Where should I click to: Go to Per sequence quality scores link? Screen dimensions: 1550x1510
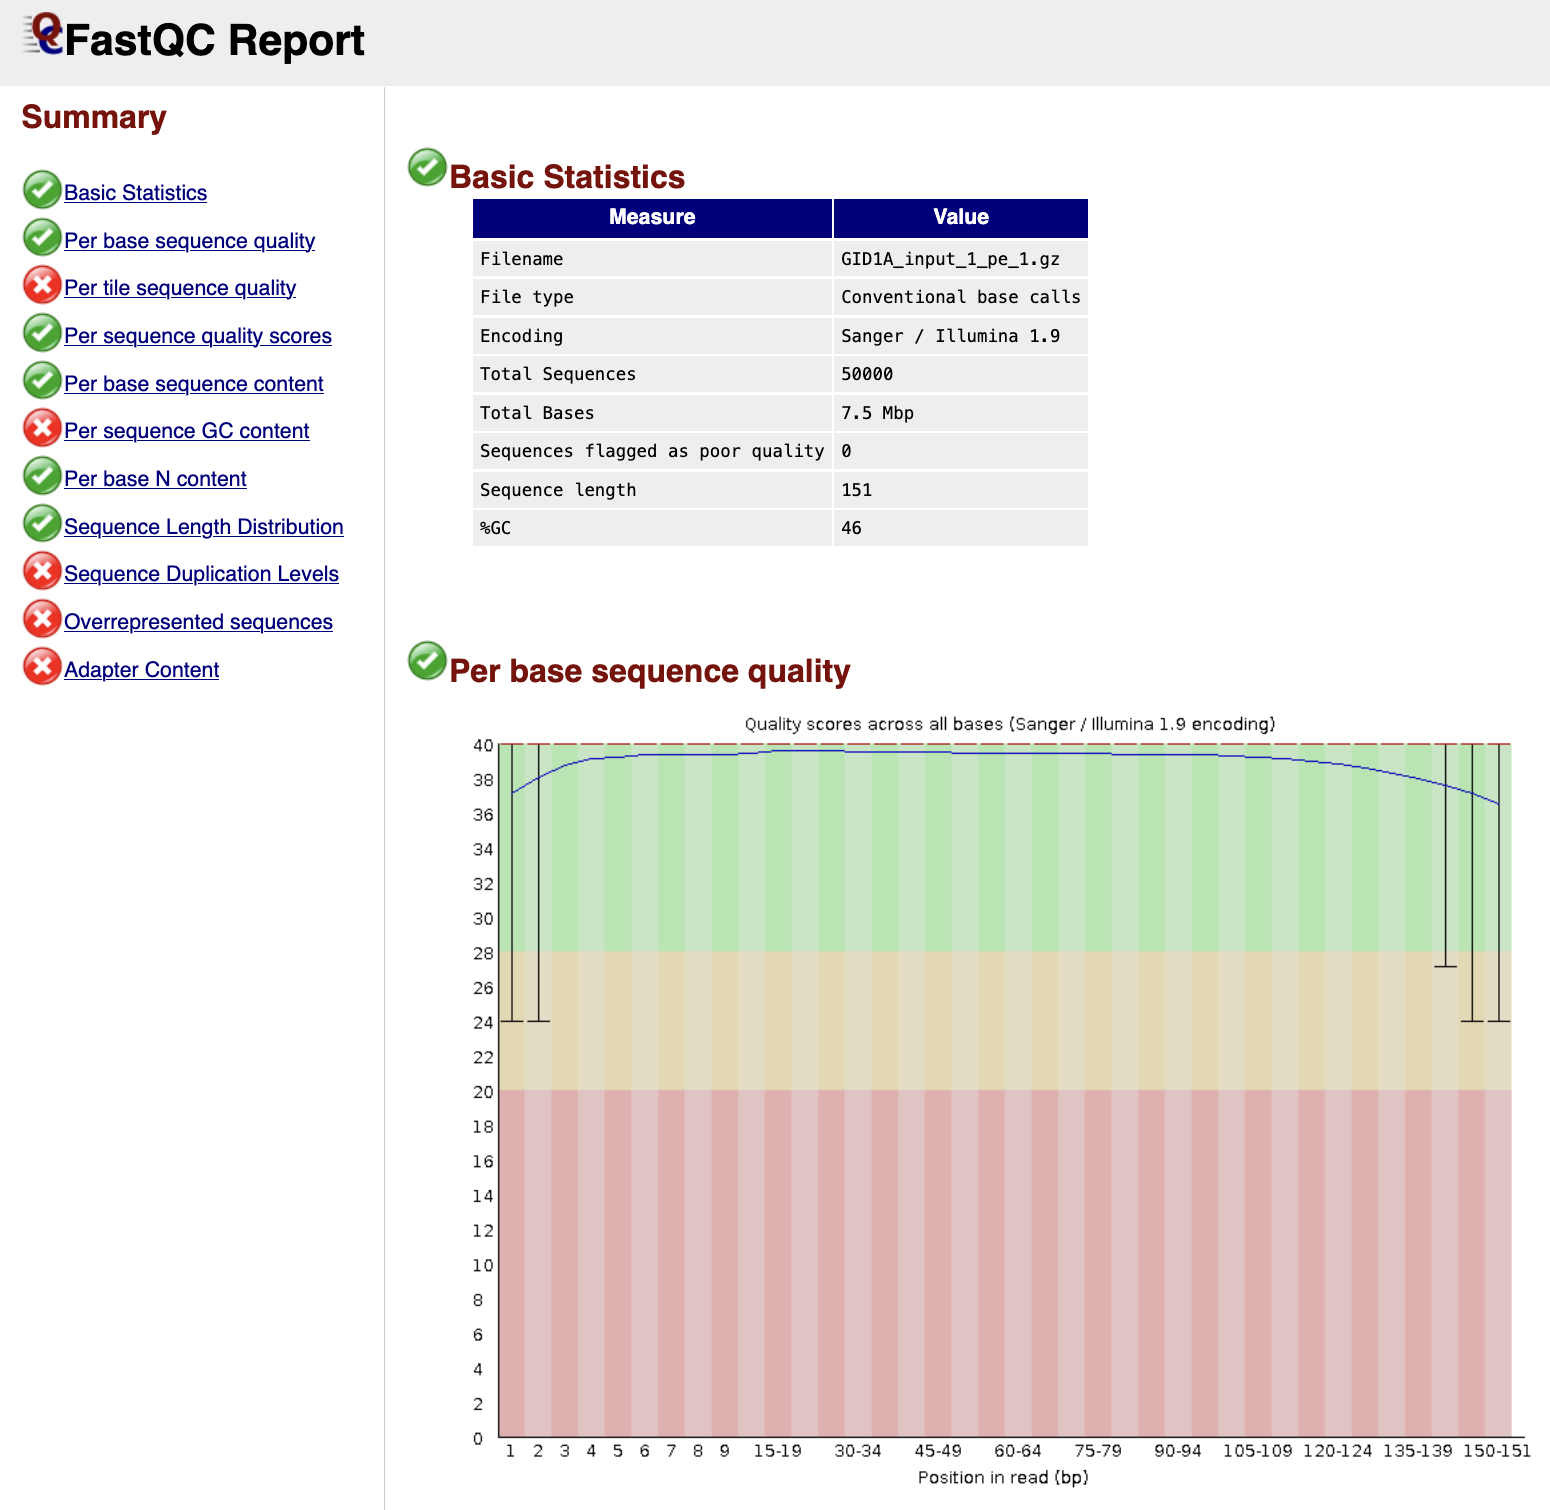pos(198,336)
